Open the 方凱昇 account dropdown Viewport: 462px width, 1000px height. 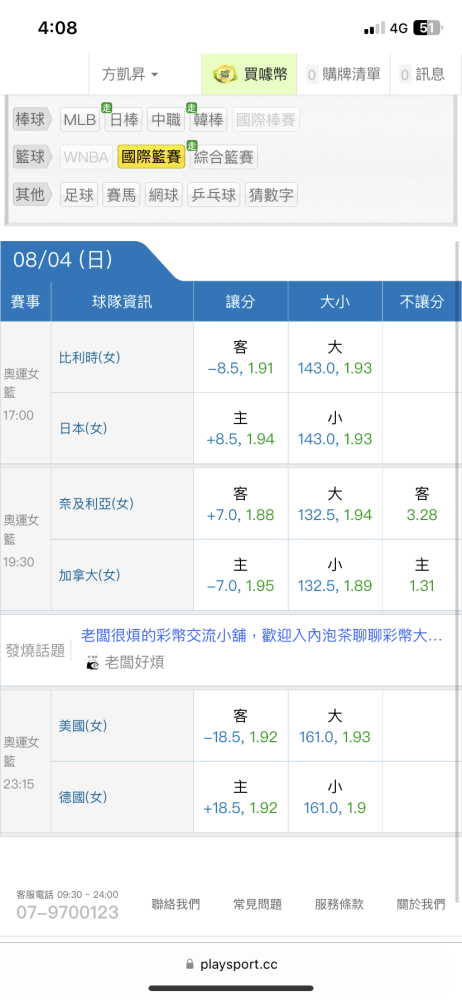click(130, 74)
